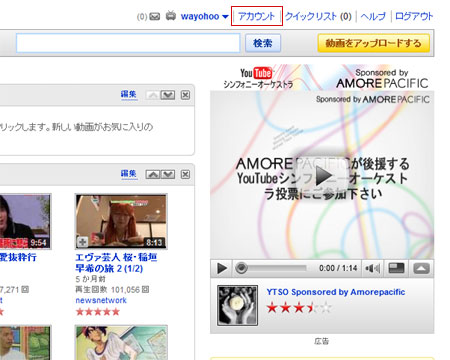Move first module down with arrow icon
Screen dimensions: 450x360
tap(168, 95)
